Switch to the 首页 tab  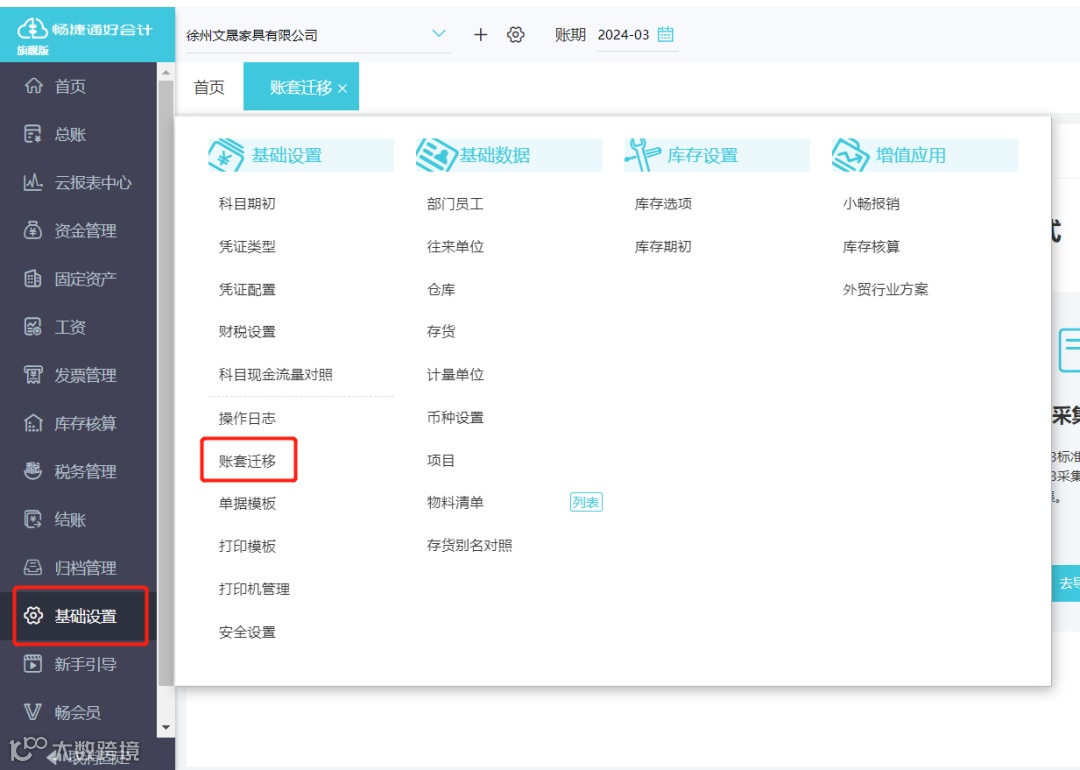coord(209,87)
